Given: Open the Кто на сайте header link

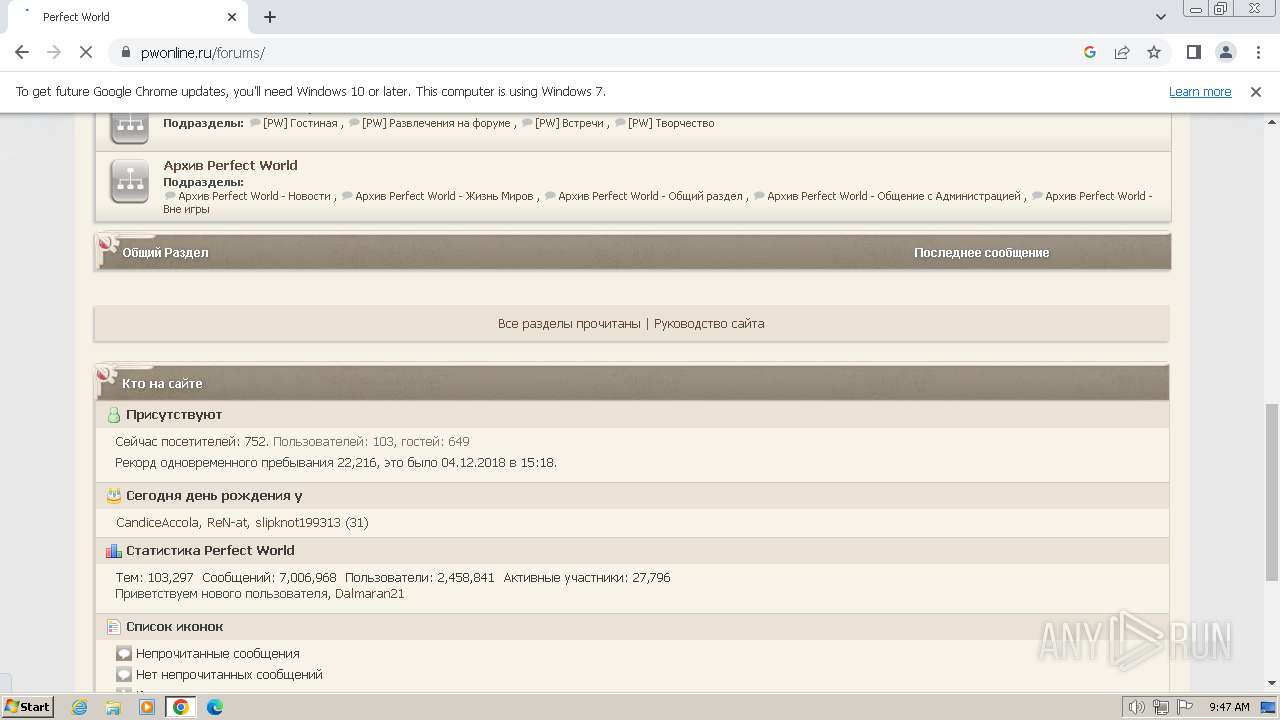Looking at the screenshot, I should pyautogui.click(x=162, y=384).
